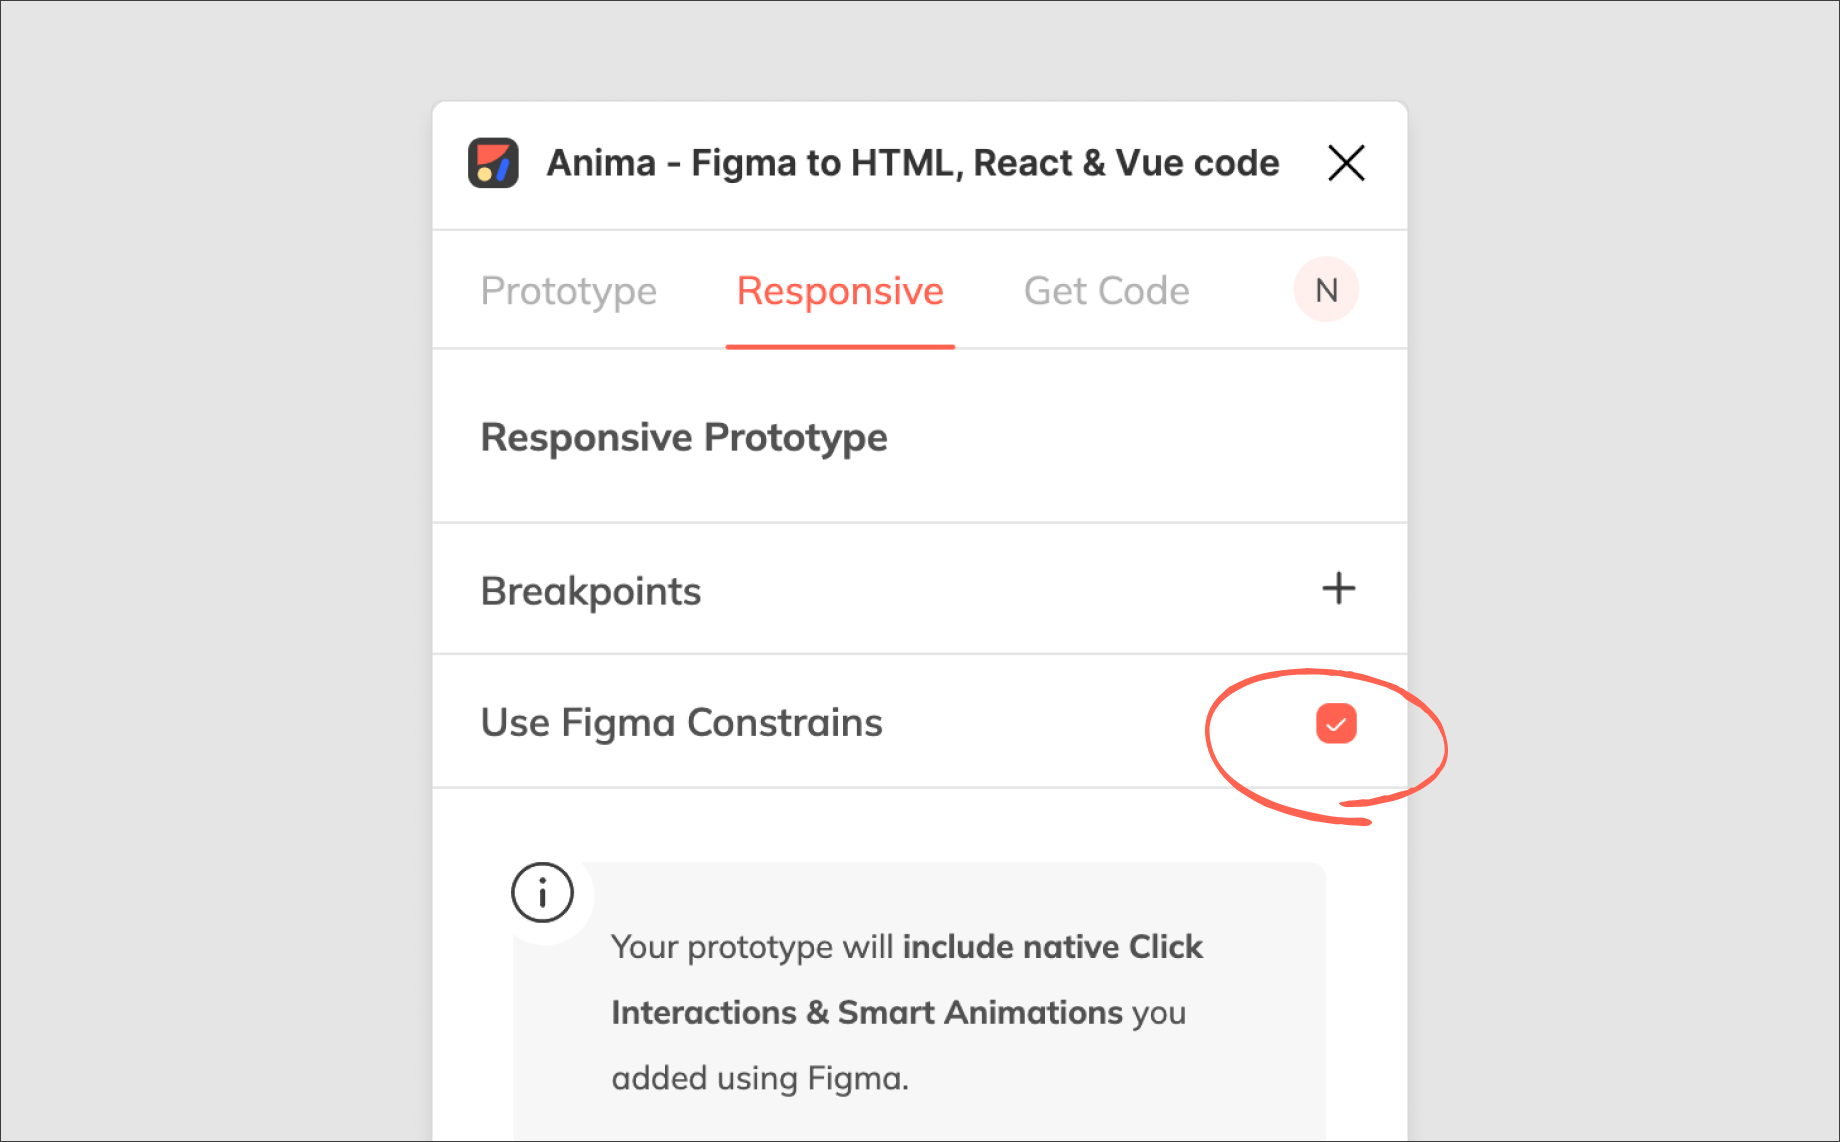The height and width of the screenshot is (1142, 1840).
Task: Click the circled info icon
Action: 542,892
